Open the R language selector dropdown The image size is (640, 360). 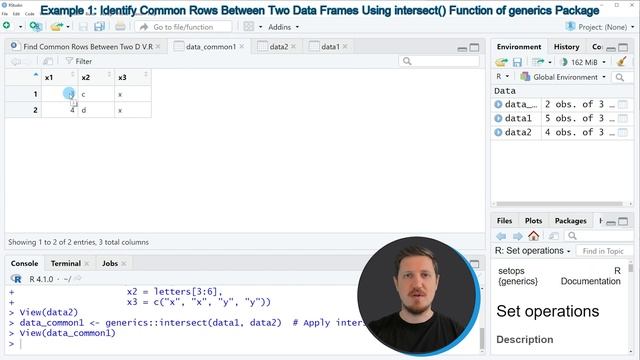(x=502, y=76)
